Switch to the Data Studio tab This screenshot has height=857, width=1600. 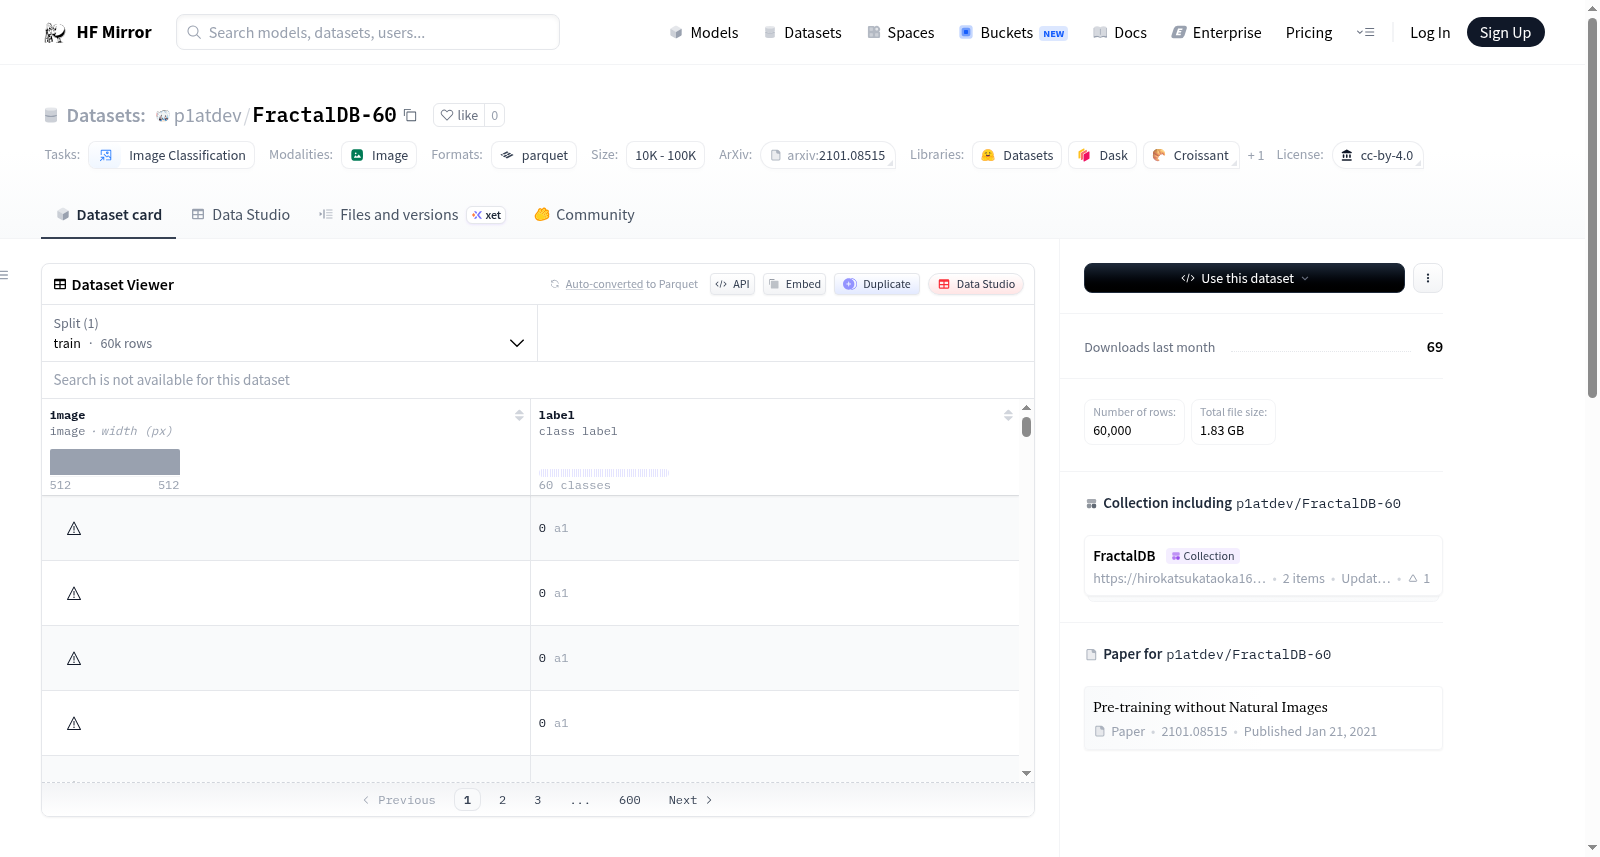pos(241,215)
